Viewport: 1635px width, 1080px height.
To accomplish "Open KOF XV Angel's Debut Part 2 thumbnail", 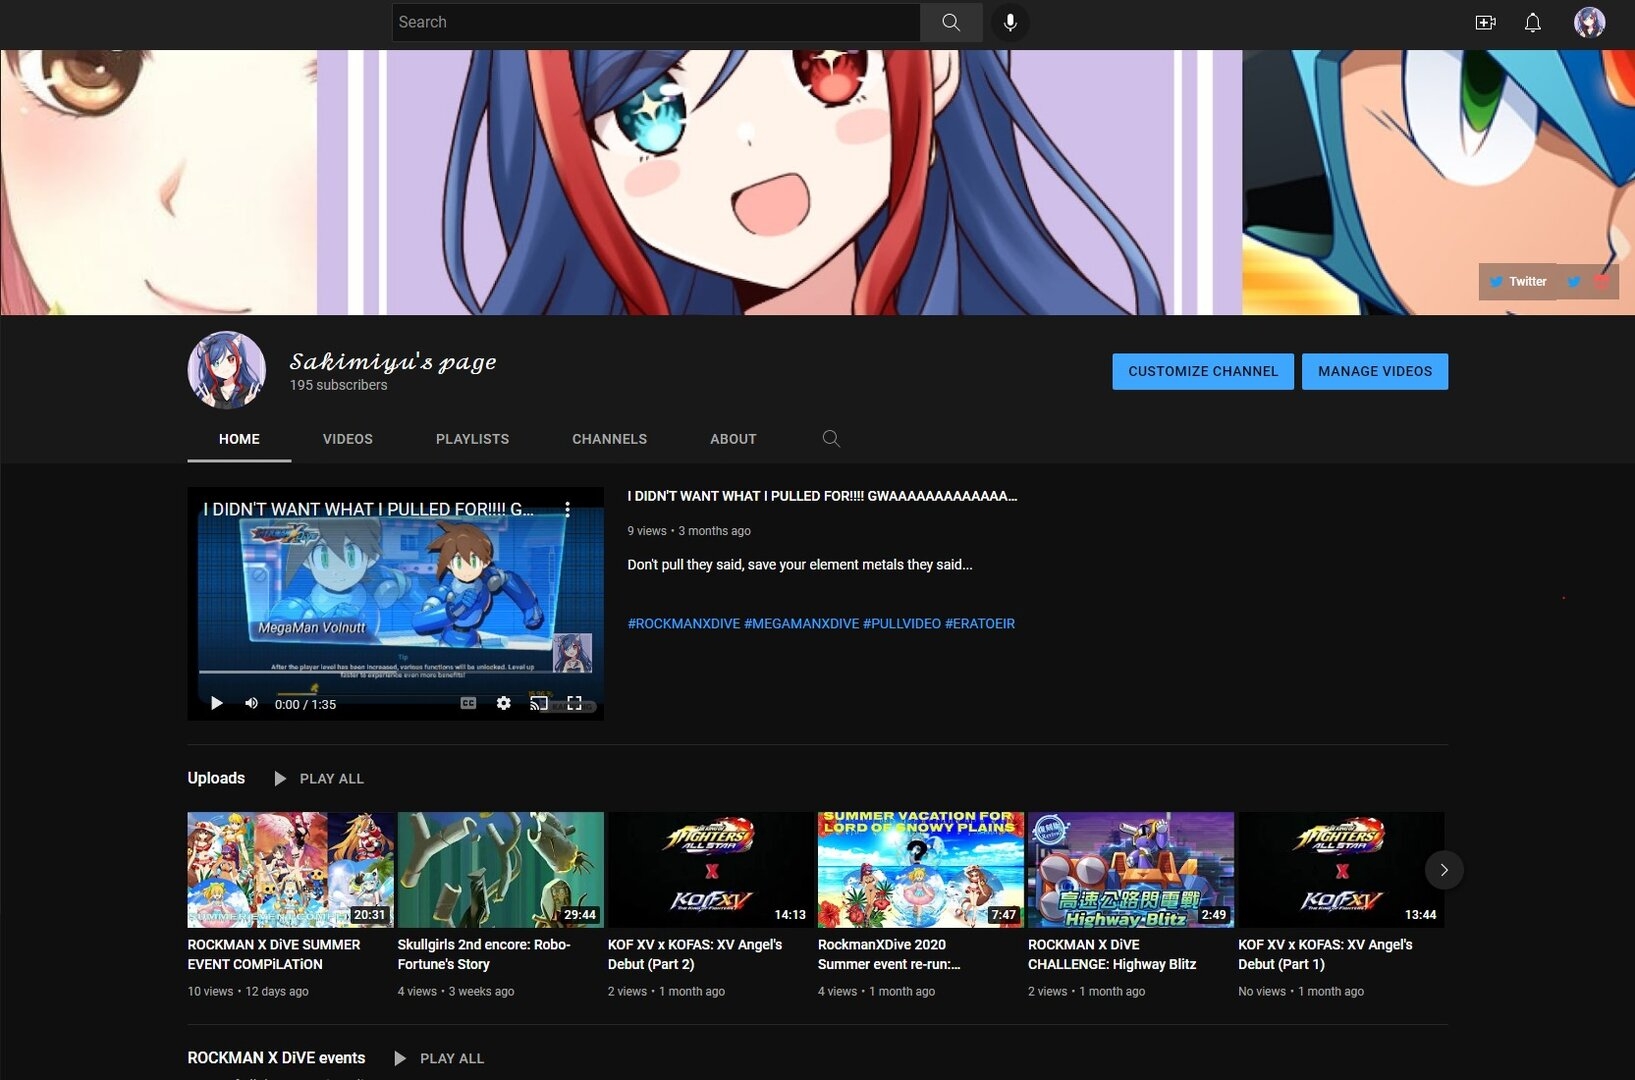I will pos(711,870).
